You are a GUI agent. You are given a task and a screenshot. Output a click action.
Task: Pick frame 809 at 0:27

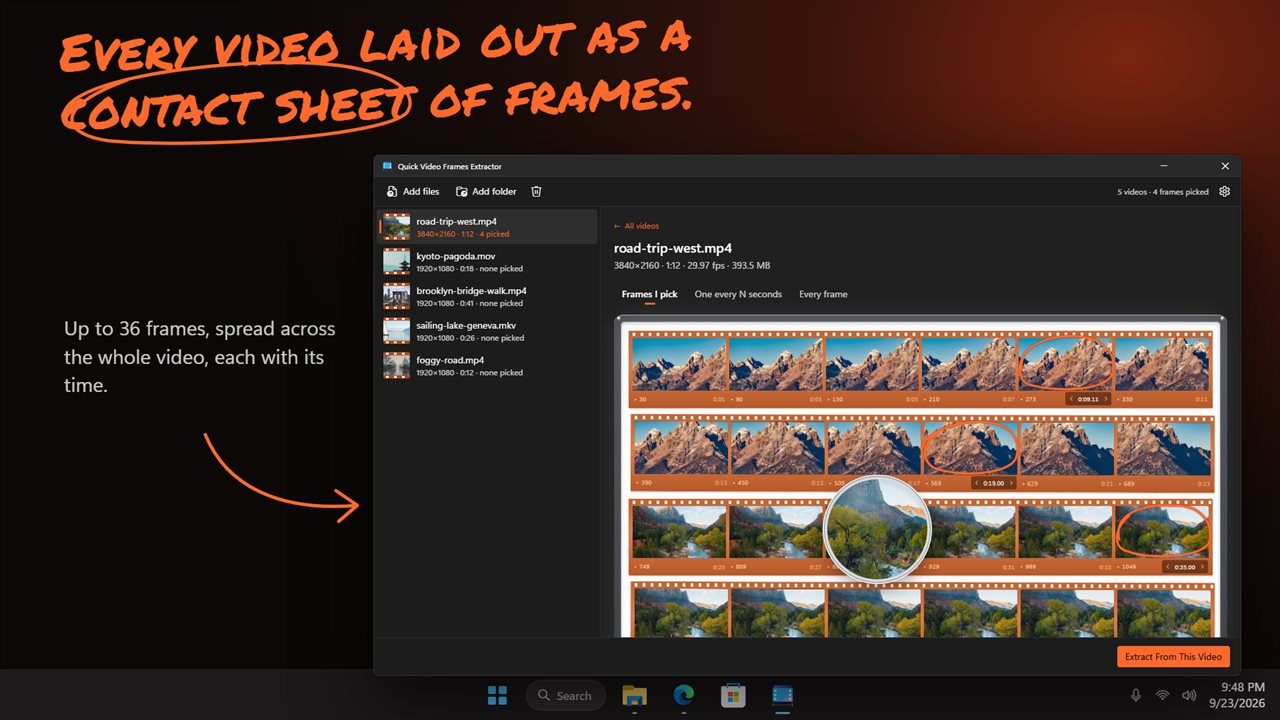(774, 531)
